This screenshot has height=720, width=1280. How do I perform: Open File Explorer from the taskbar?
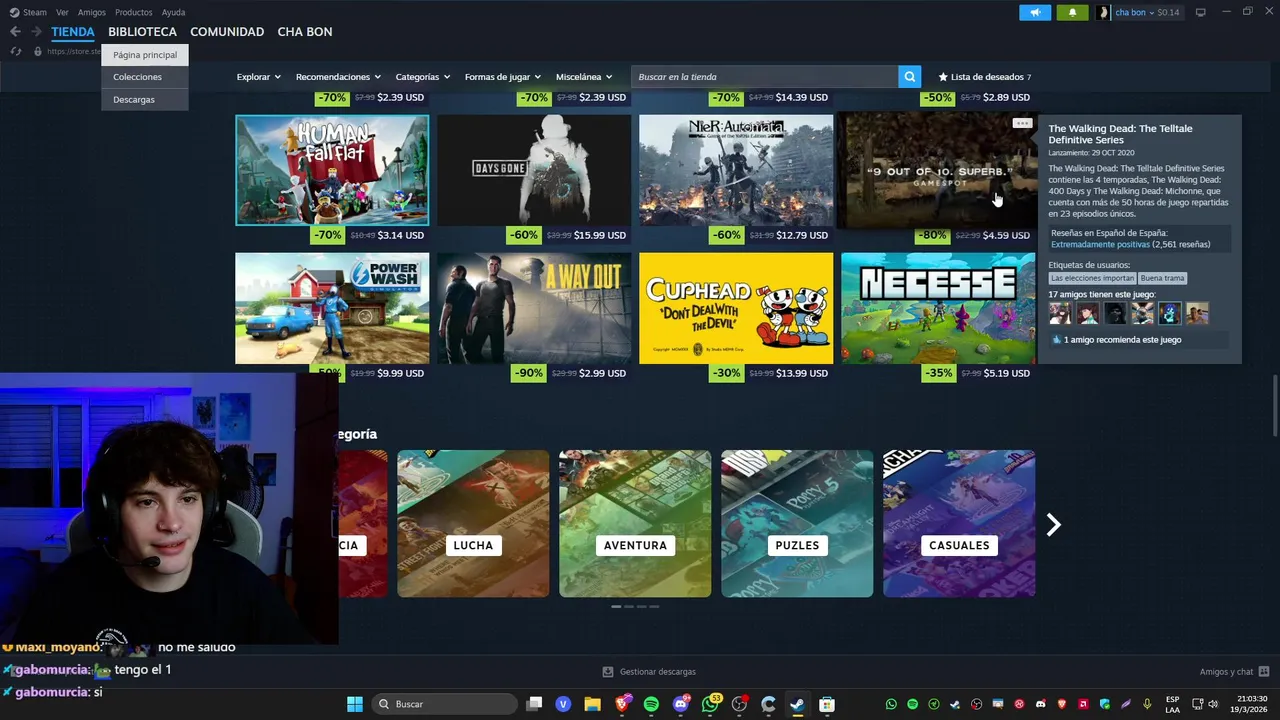(x=592, y=704)
